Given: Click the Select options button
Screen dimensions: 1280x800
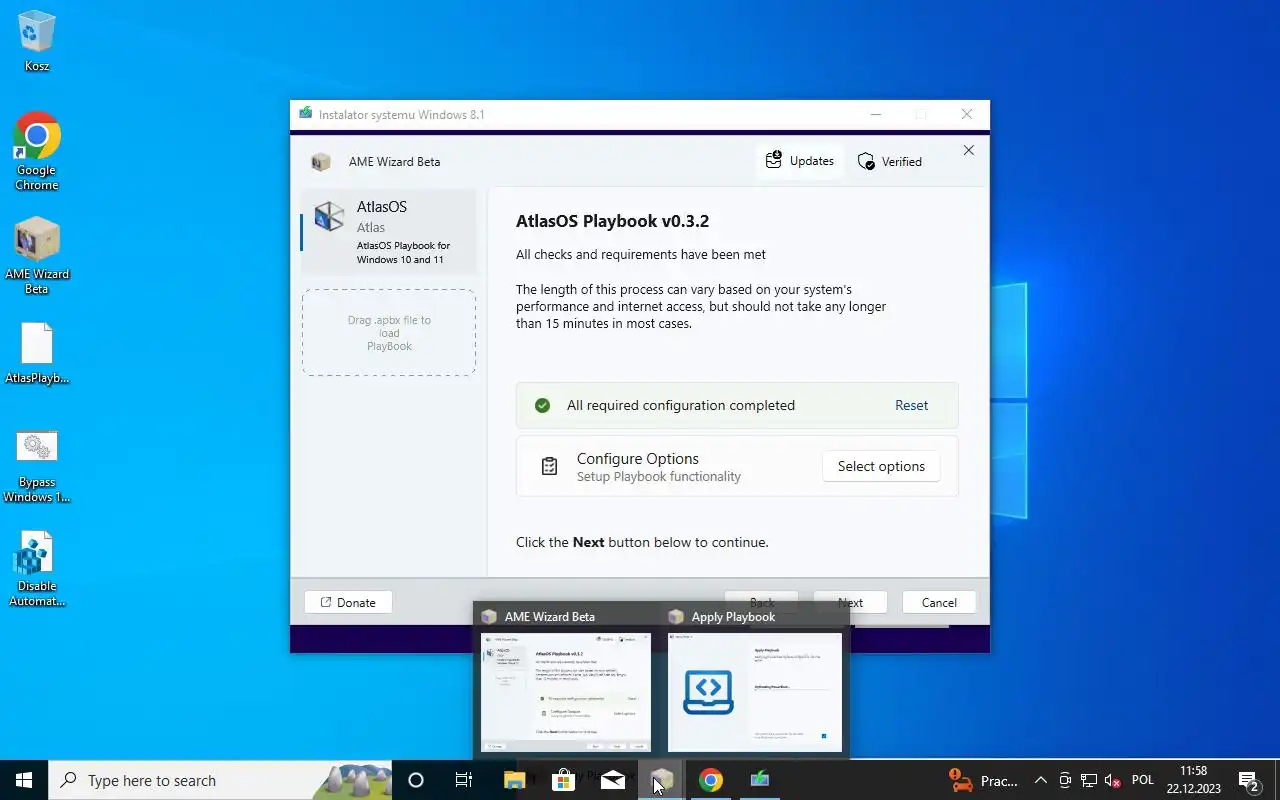Looking at the screenshot, I should click(881, 466).
